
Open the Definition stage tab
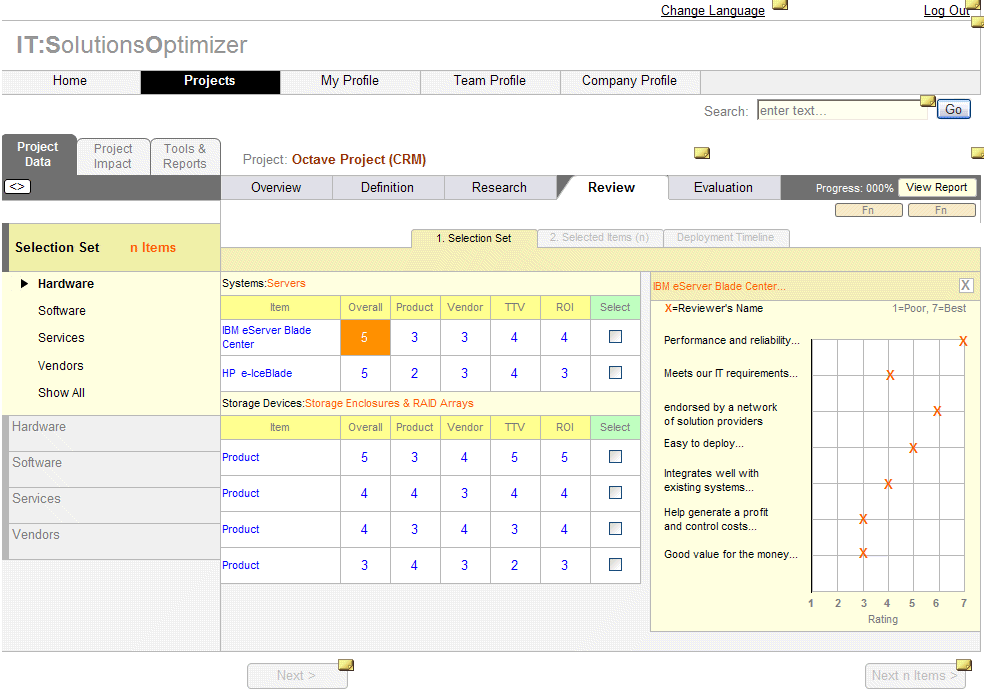tap(387, 188)
